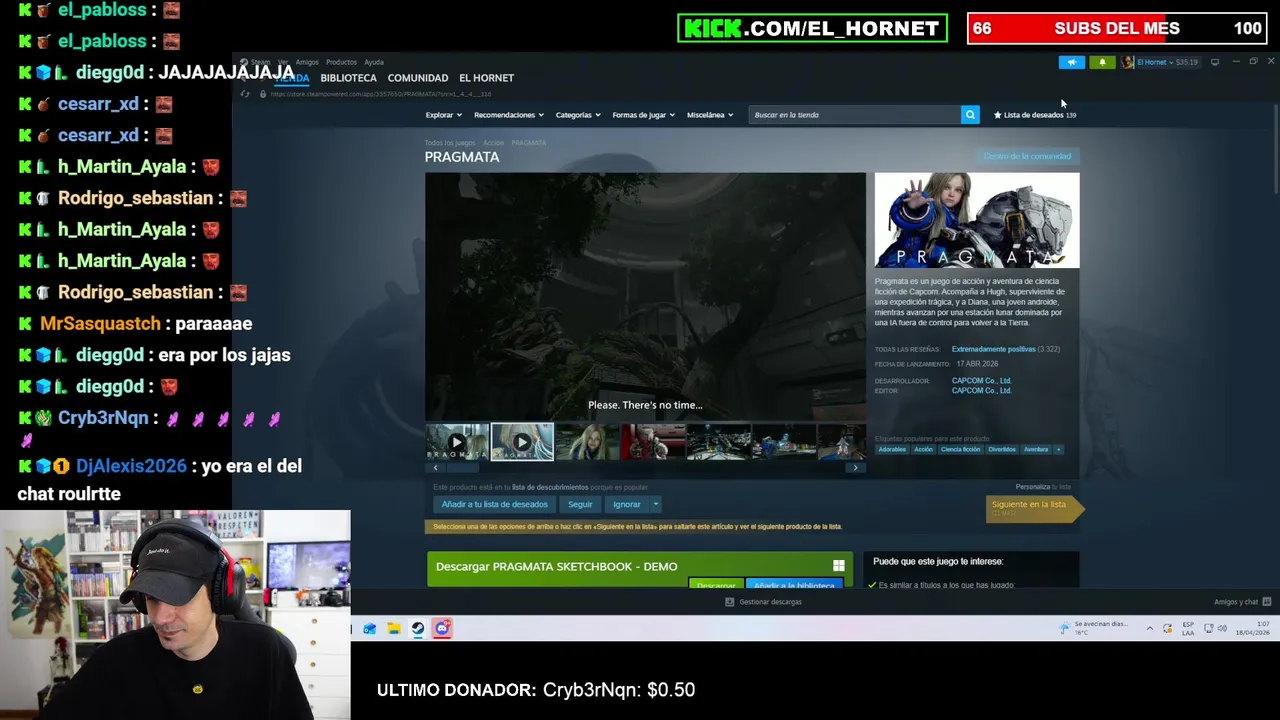Select the red armored character thumbnail
The width and height of the screenshot is (1280, 720).
652,442
